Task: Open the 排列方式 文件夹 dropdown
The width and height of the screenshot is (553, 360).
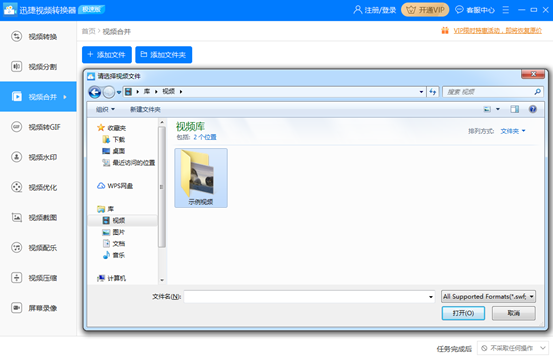Action: pos(513,131)
